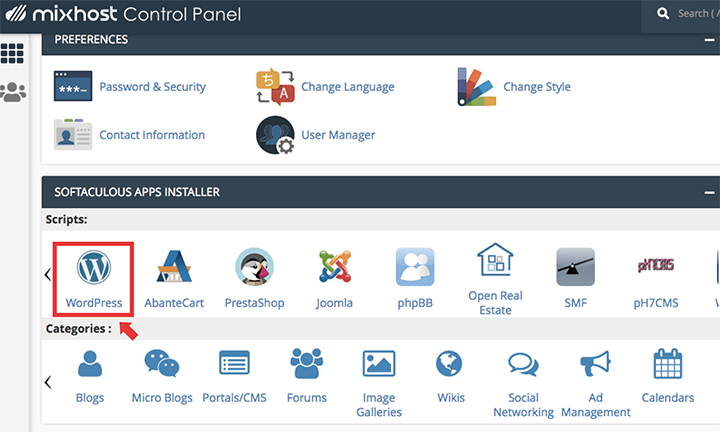The width and height of the screenshot is (720, 432).
Task: Click the pH7CMS text label
Action: 656,303
